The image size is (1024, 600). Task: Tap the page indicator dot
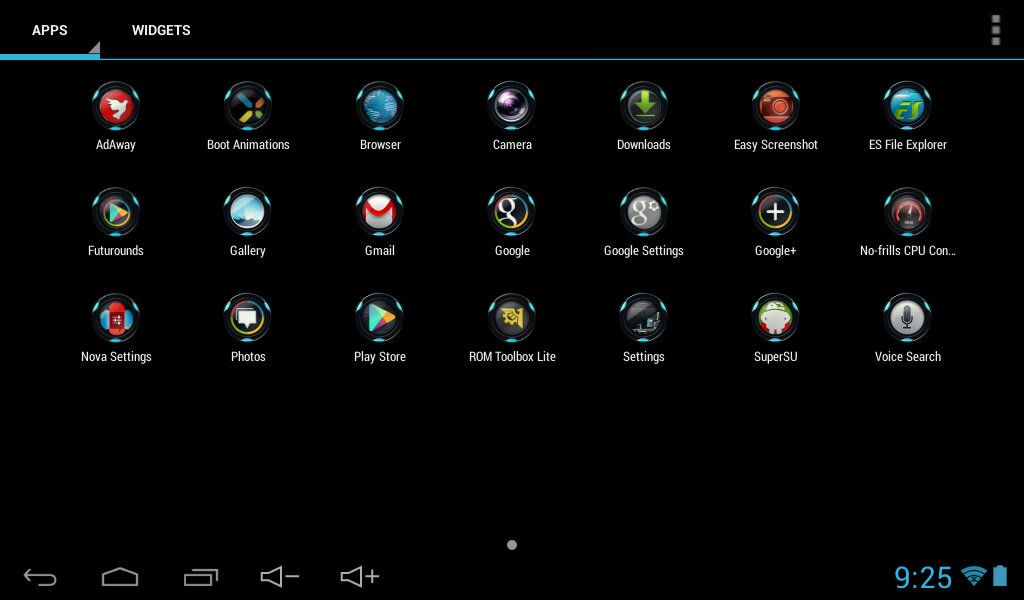click(x=512, y=545)
